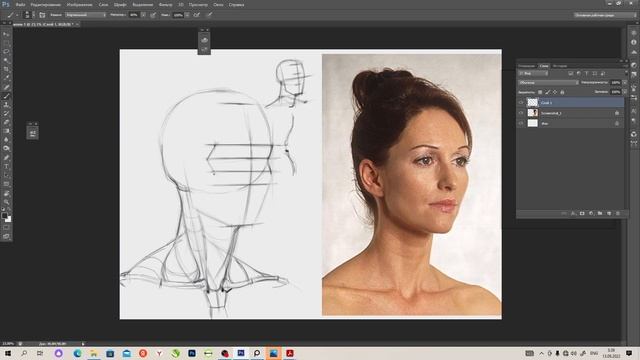
Task: Select the Eraser tool
Action: [6, 122]
